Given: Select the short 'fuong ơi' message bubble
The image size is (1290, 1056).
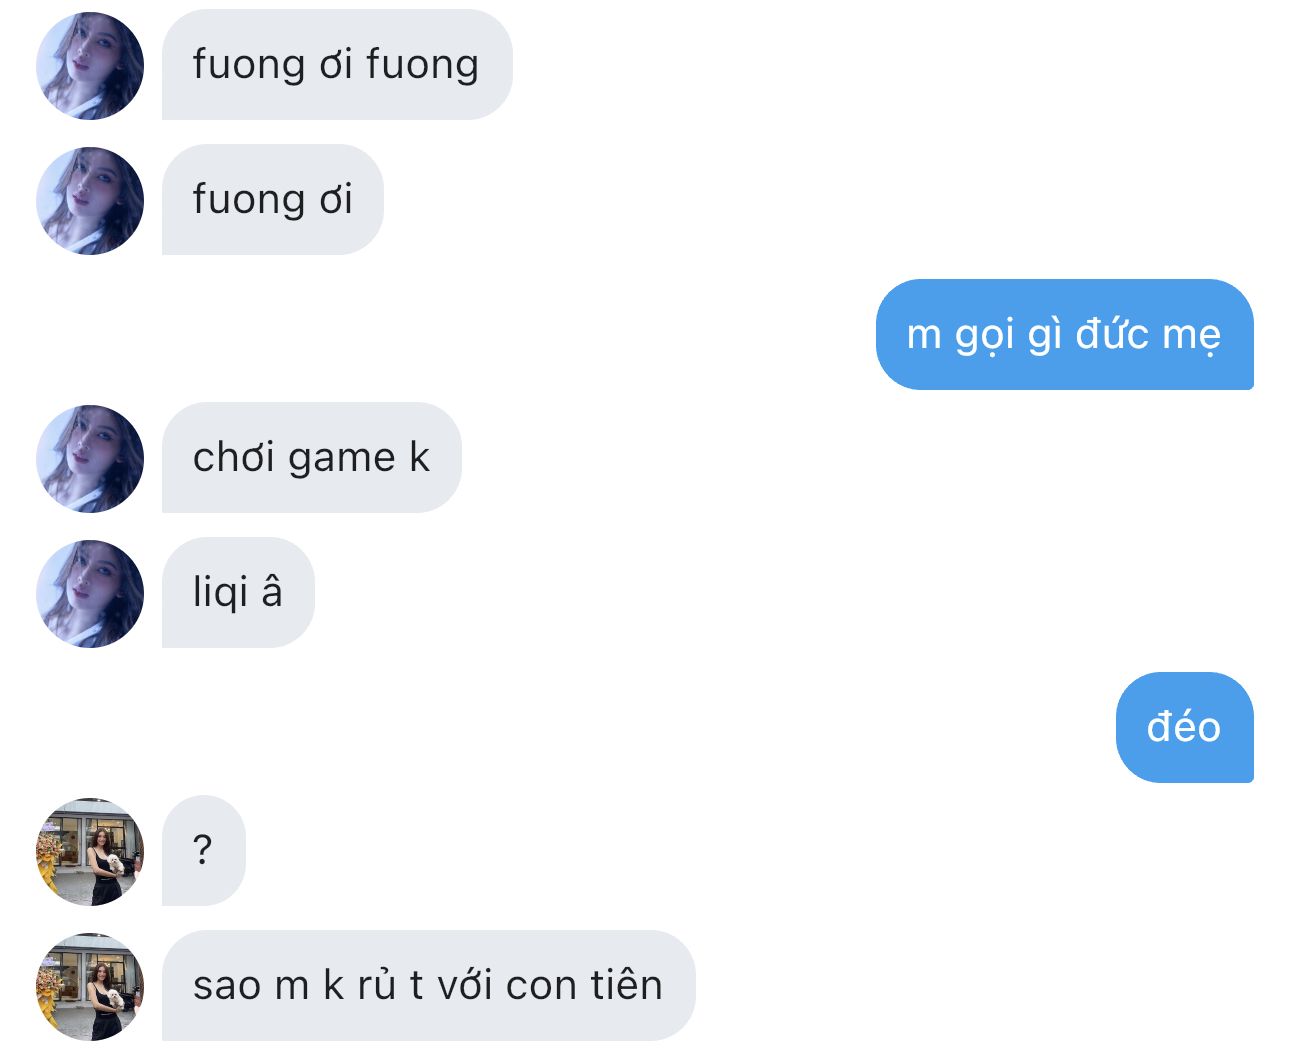Looking at the screenshot, I should [x=273, y=200].
